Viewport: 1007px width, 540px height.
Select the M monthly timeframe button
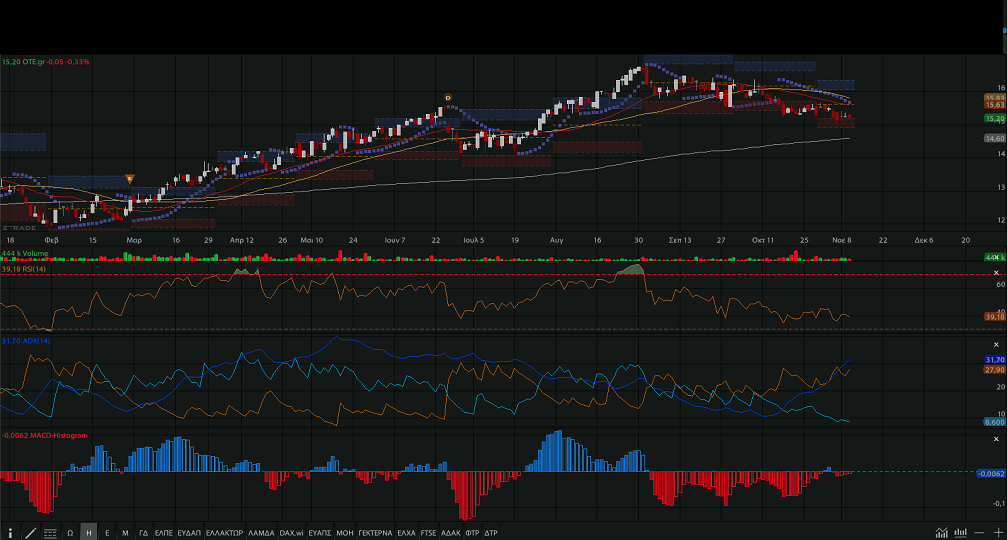pyautogui.click(x=125, y=533)
